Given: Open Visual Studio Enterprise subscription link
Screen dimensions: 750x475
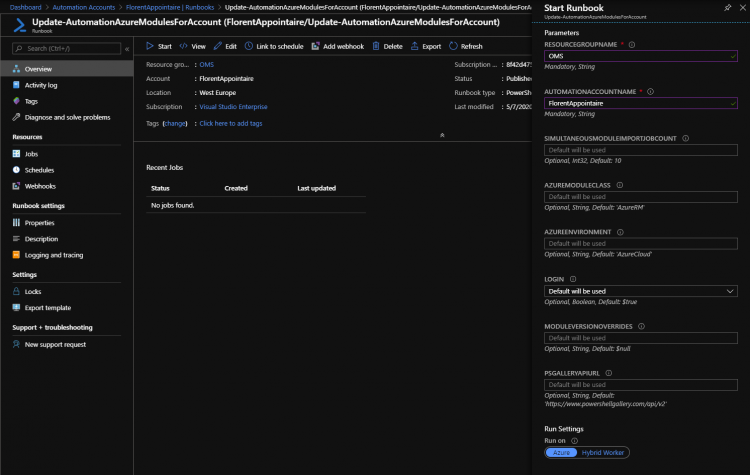Looking at the screenshot, I should pos(233,107).
